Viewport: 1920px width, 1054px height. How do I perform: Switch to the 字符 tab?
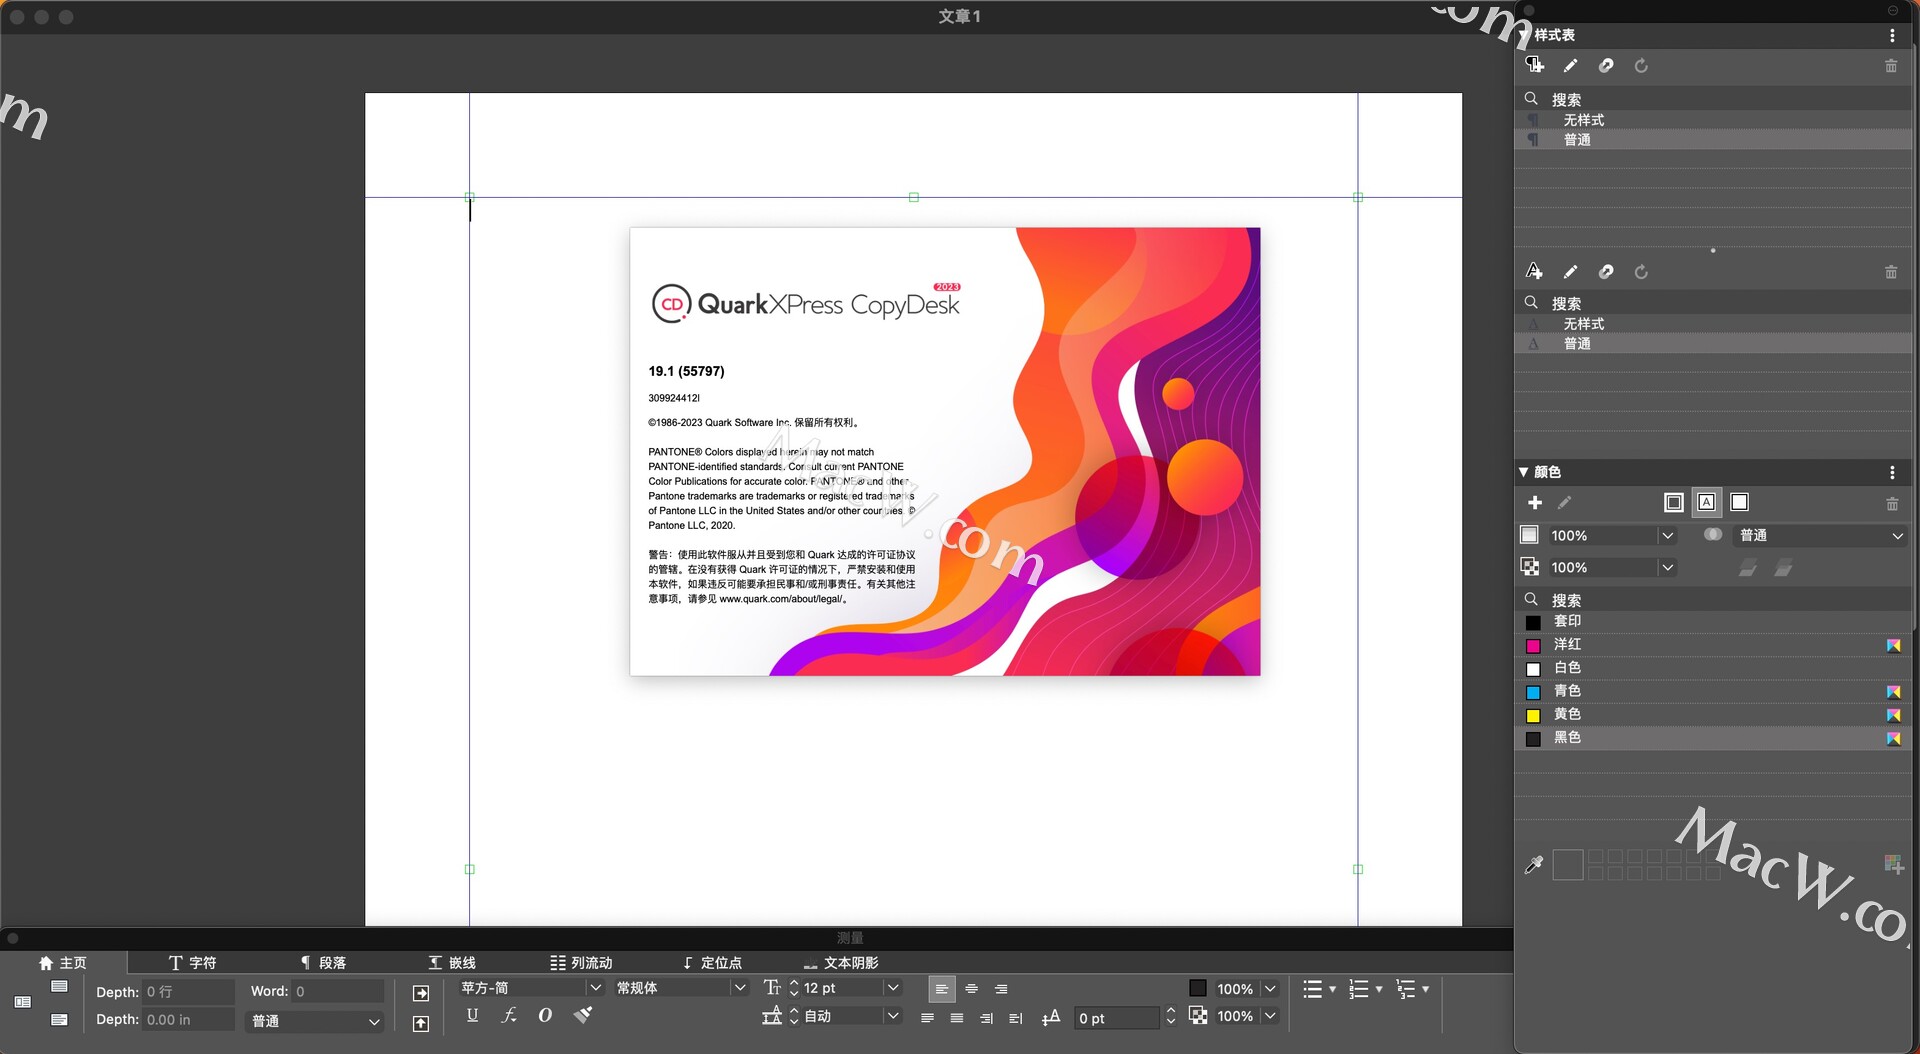coord(192,963)
